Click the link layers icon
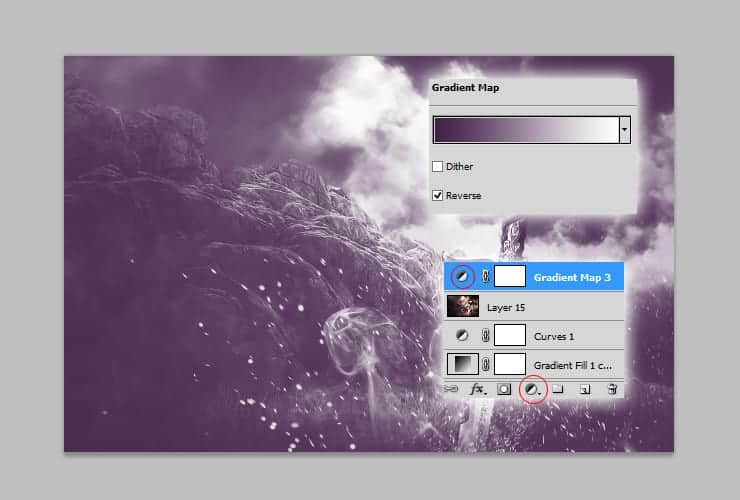Viewport: 740px width, 500px height. [452, 388]
